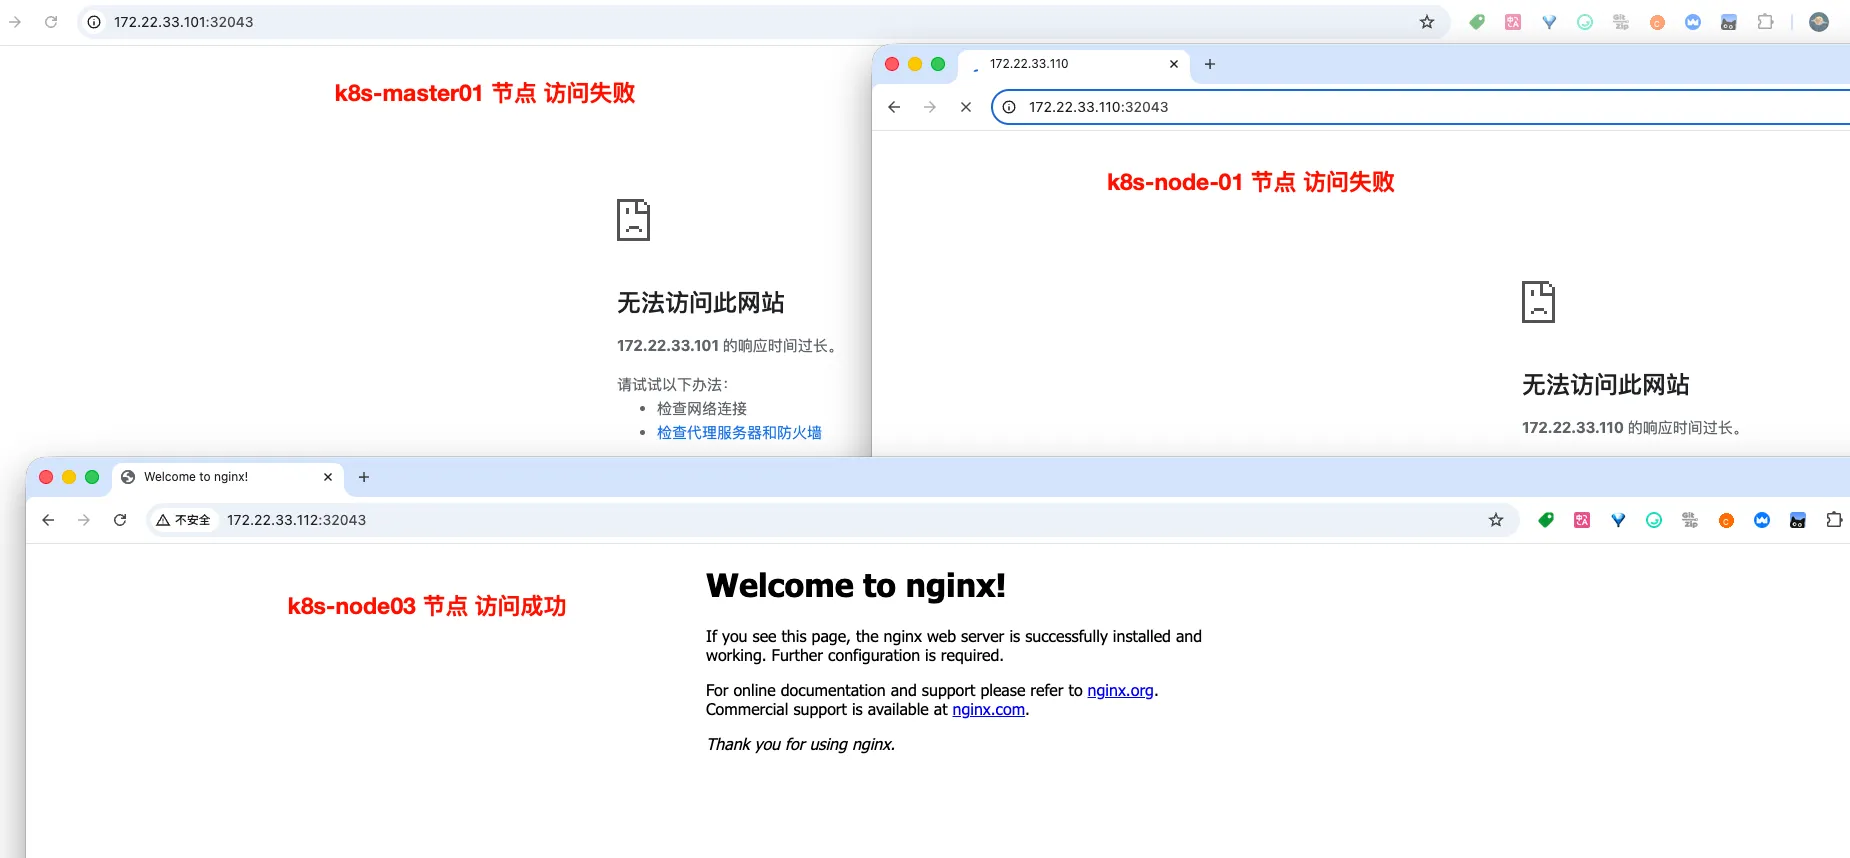Open new tab in 172.22.33.110 window
This screenshot has height=858, width=1850.
coord(1210,64)
